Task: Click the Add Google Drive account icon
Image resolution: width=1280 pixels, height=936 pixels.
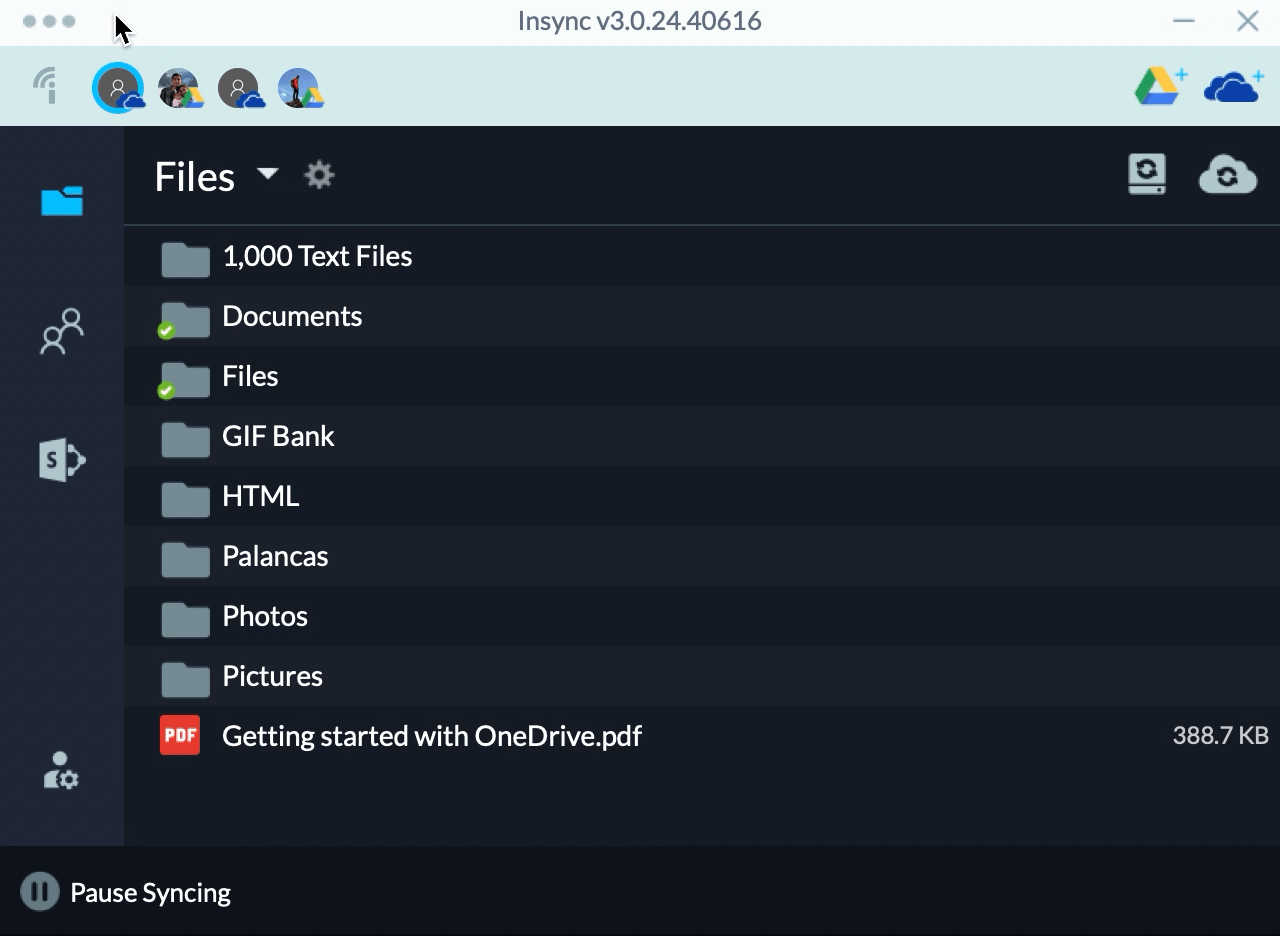Action: [1160, 86]
